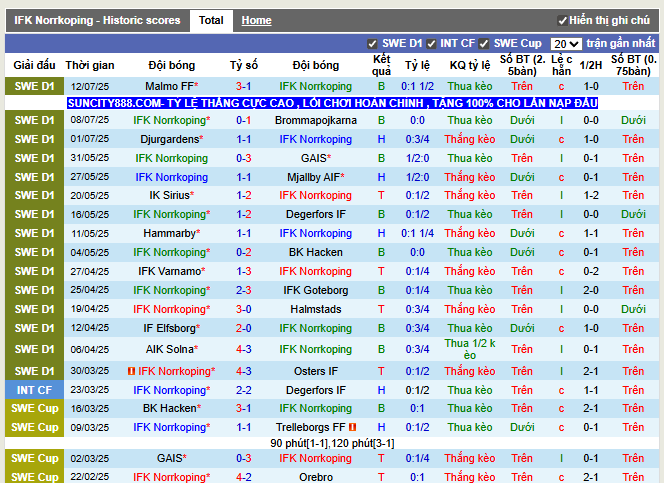Viewport: 664px width, 483px height.
Task: Click the KQ tỷ lệ column header
Action: click(470, 65)
